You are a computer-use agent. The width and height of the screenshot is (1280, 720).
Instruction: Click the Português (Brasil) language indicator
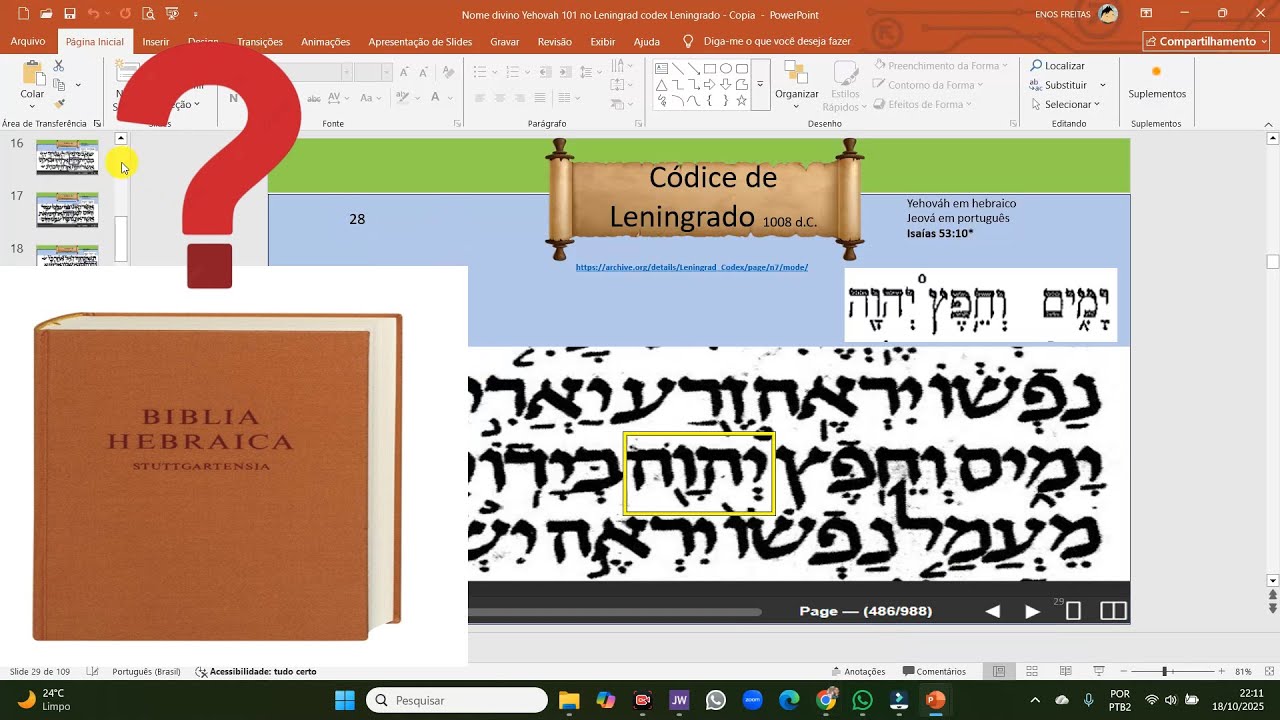tap(146, 672)
